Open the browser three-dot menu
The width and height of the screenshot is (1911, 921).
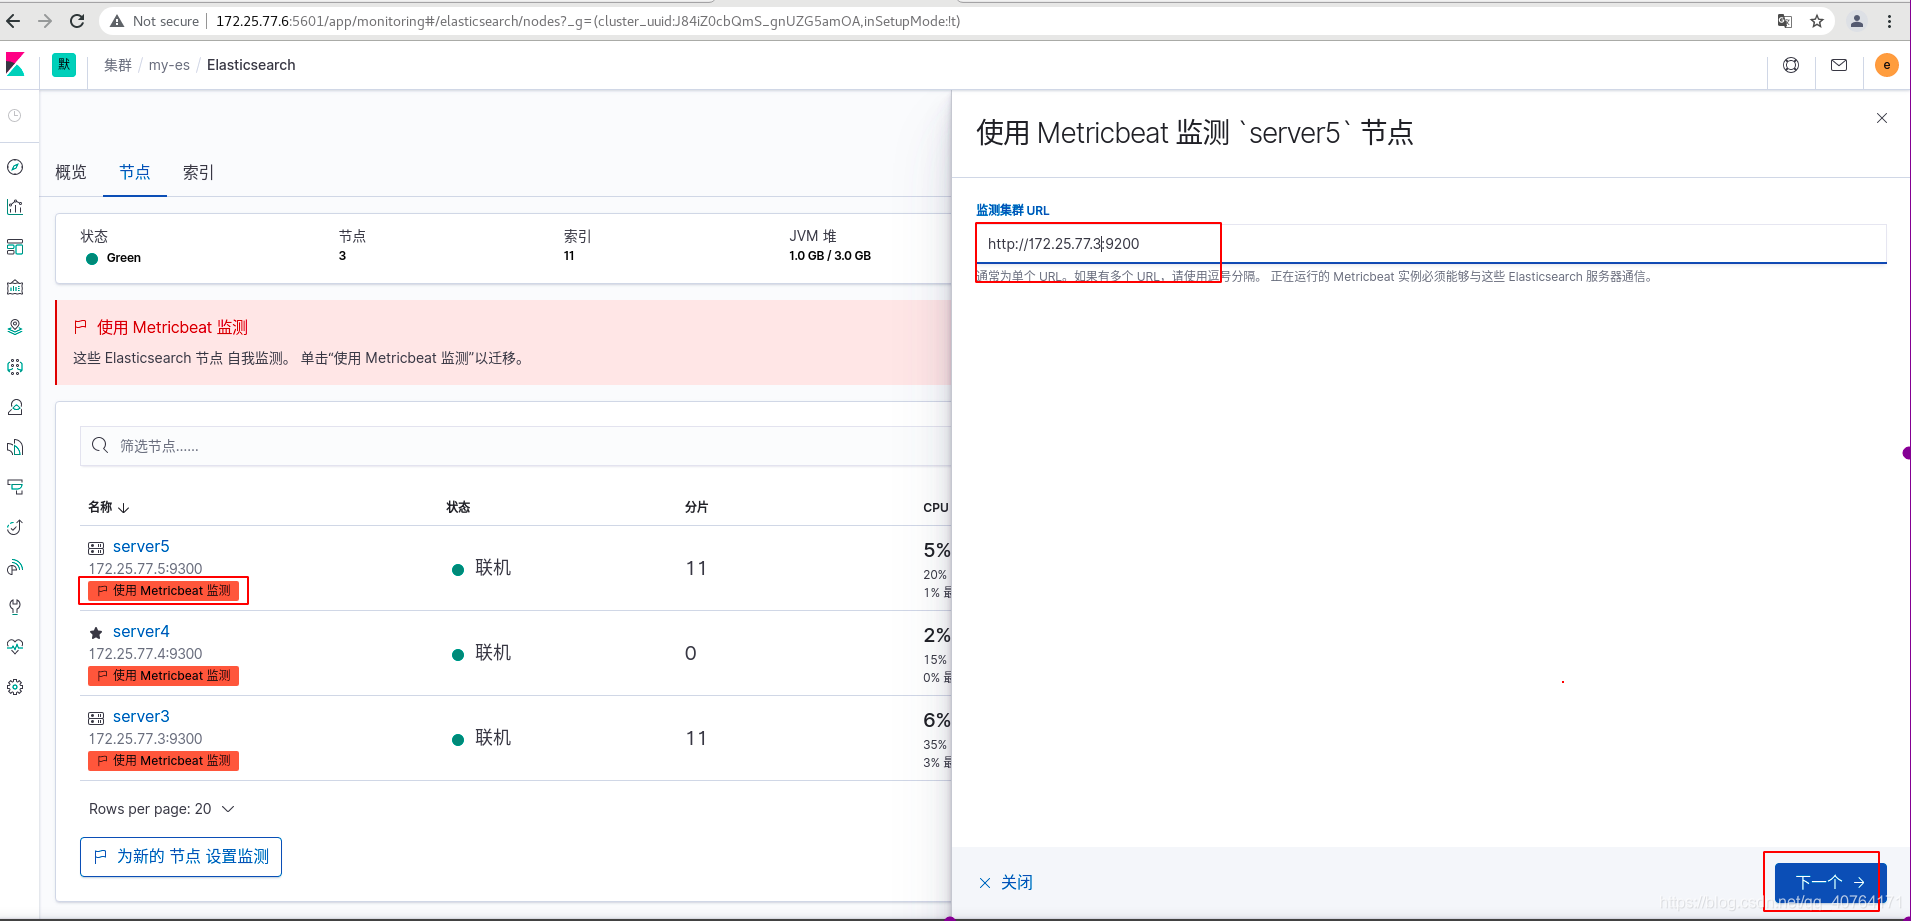(x=1889, y=21)
